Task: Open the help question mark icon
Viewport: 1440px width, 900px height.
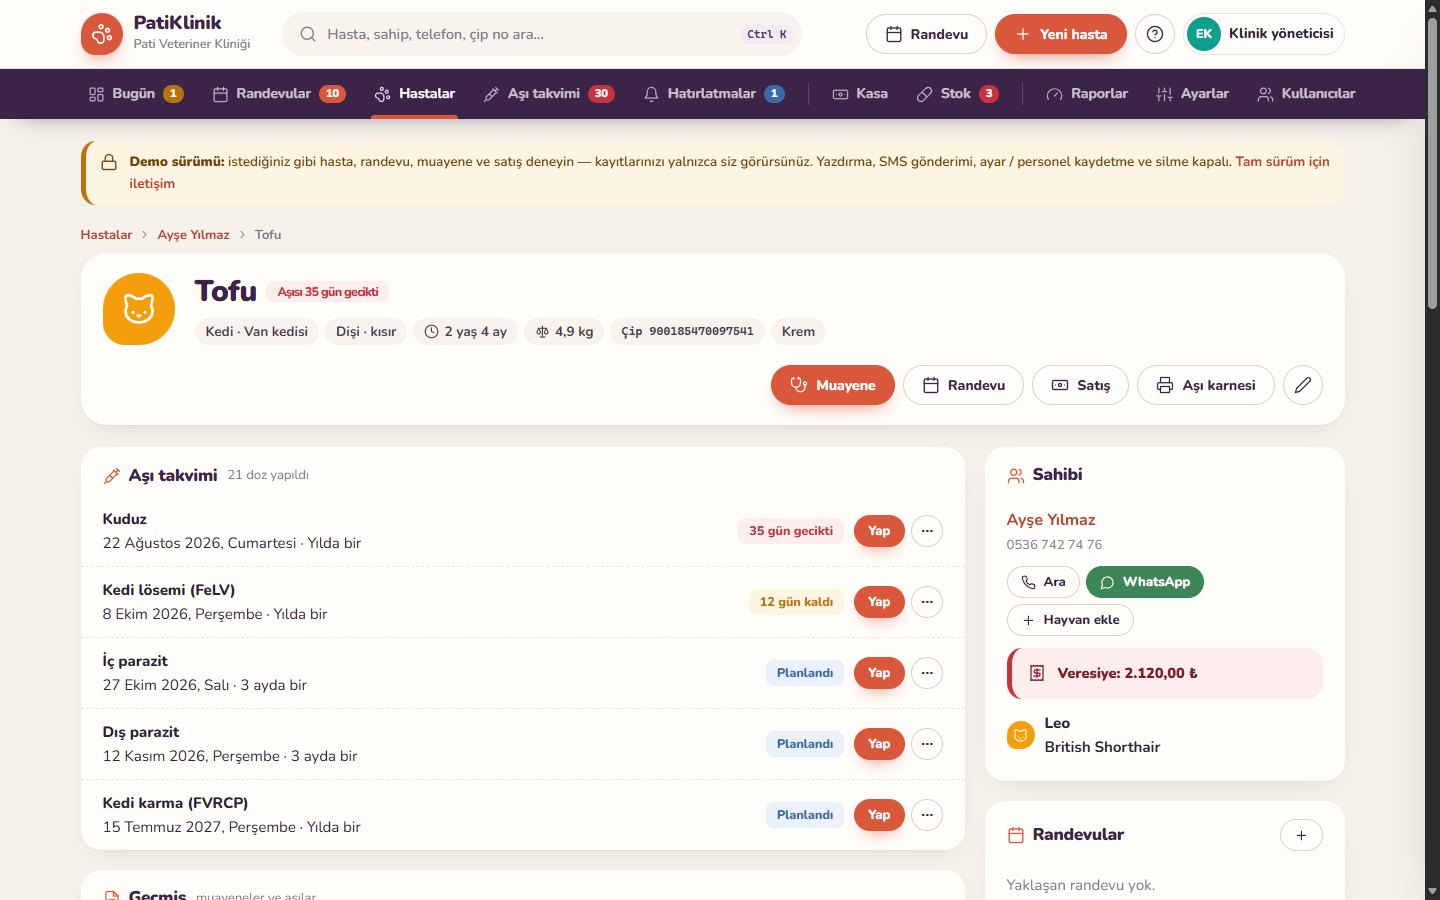Action: coord(1154,34)
